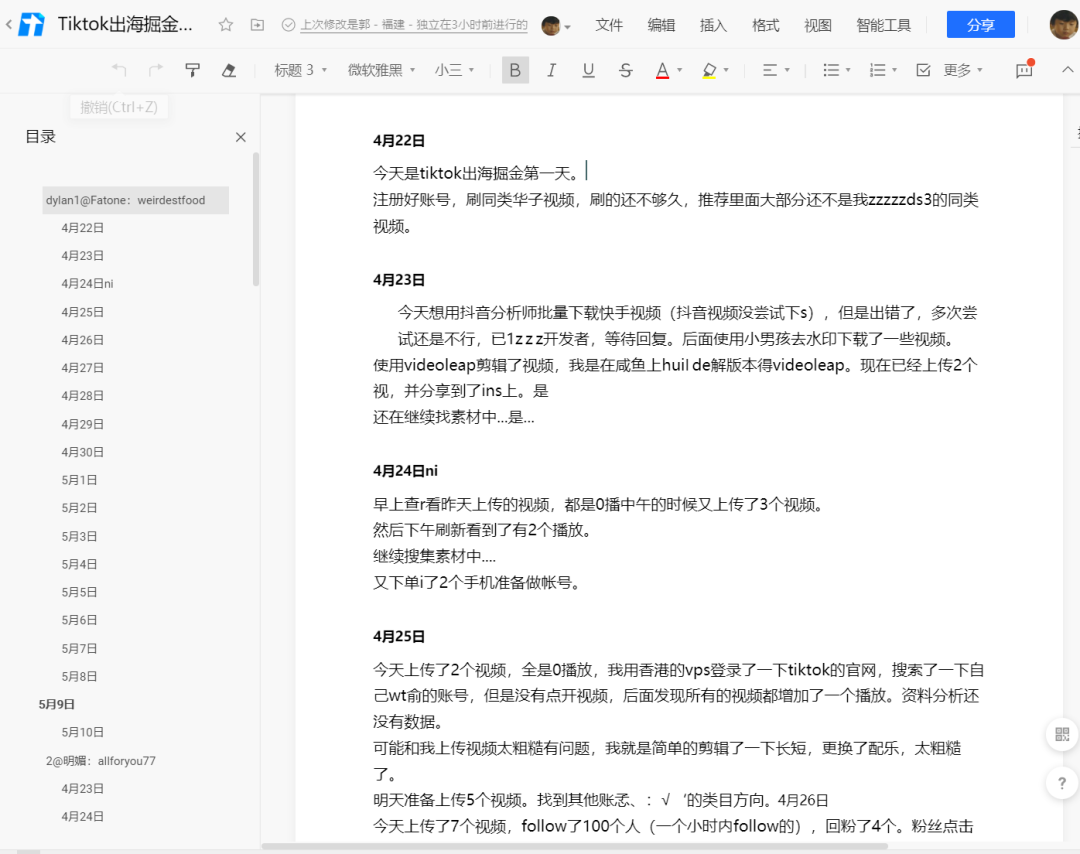
Task: Clear formatting with the eraser icon
Action: point(229,70)
